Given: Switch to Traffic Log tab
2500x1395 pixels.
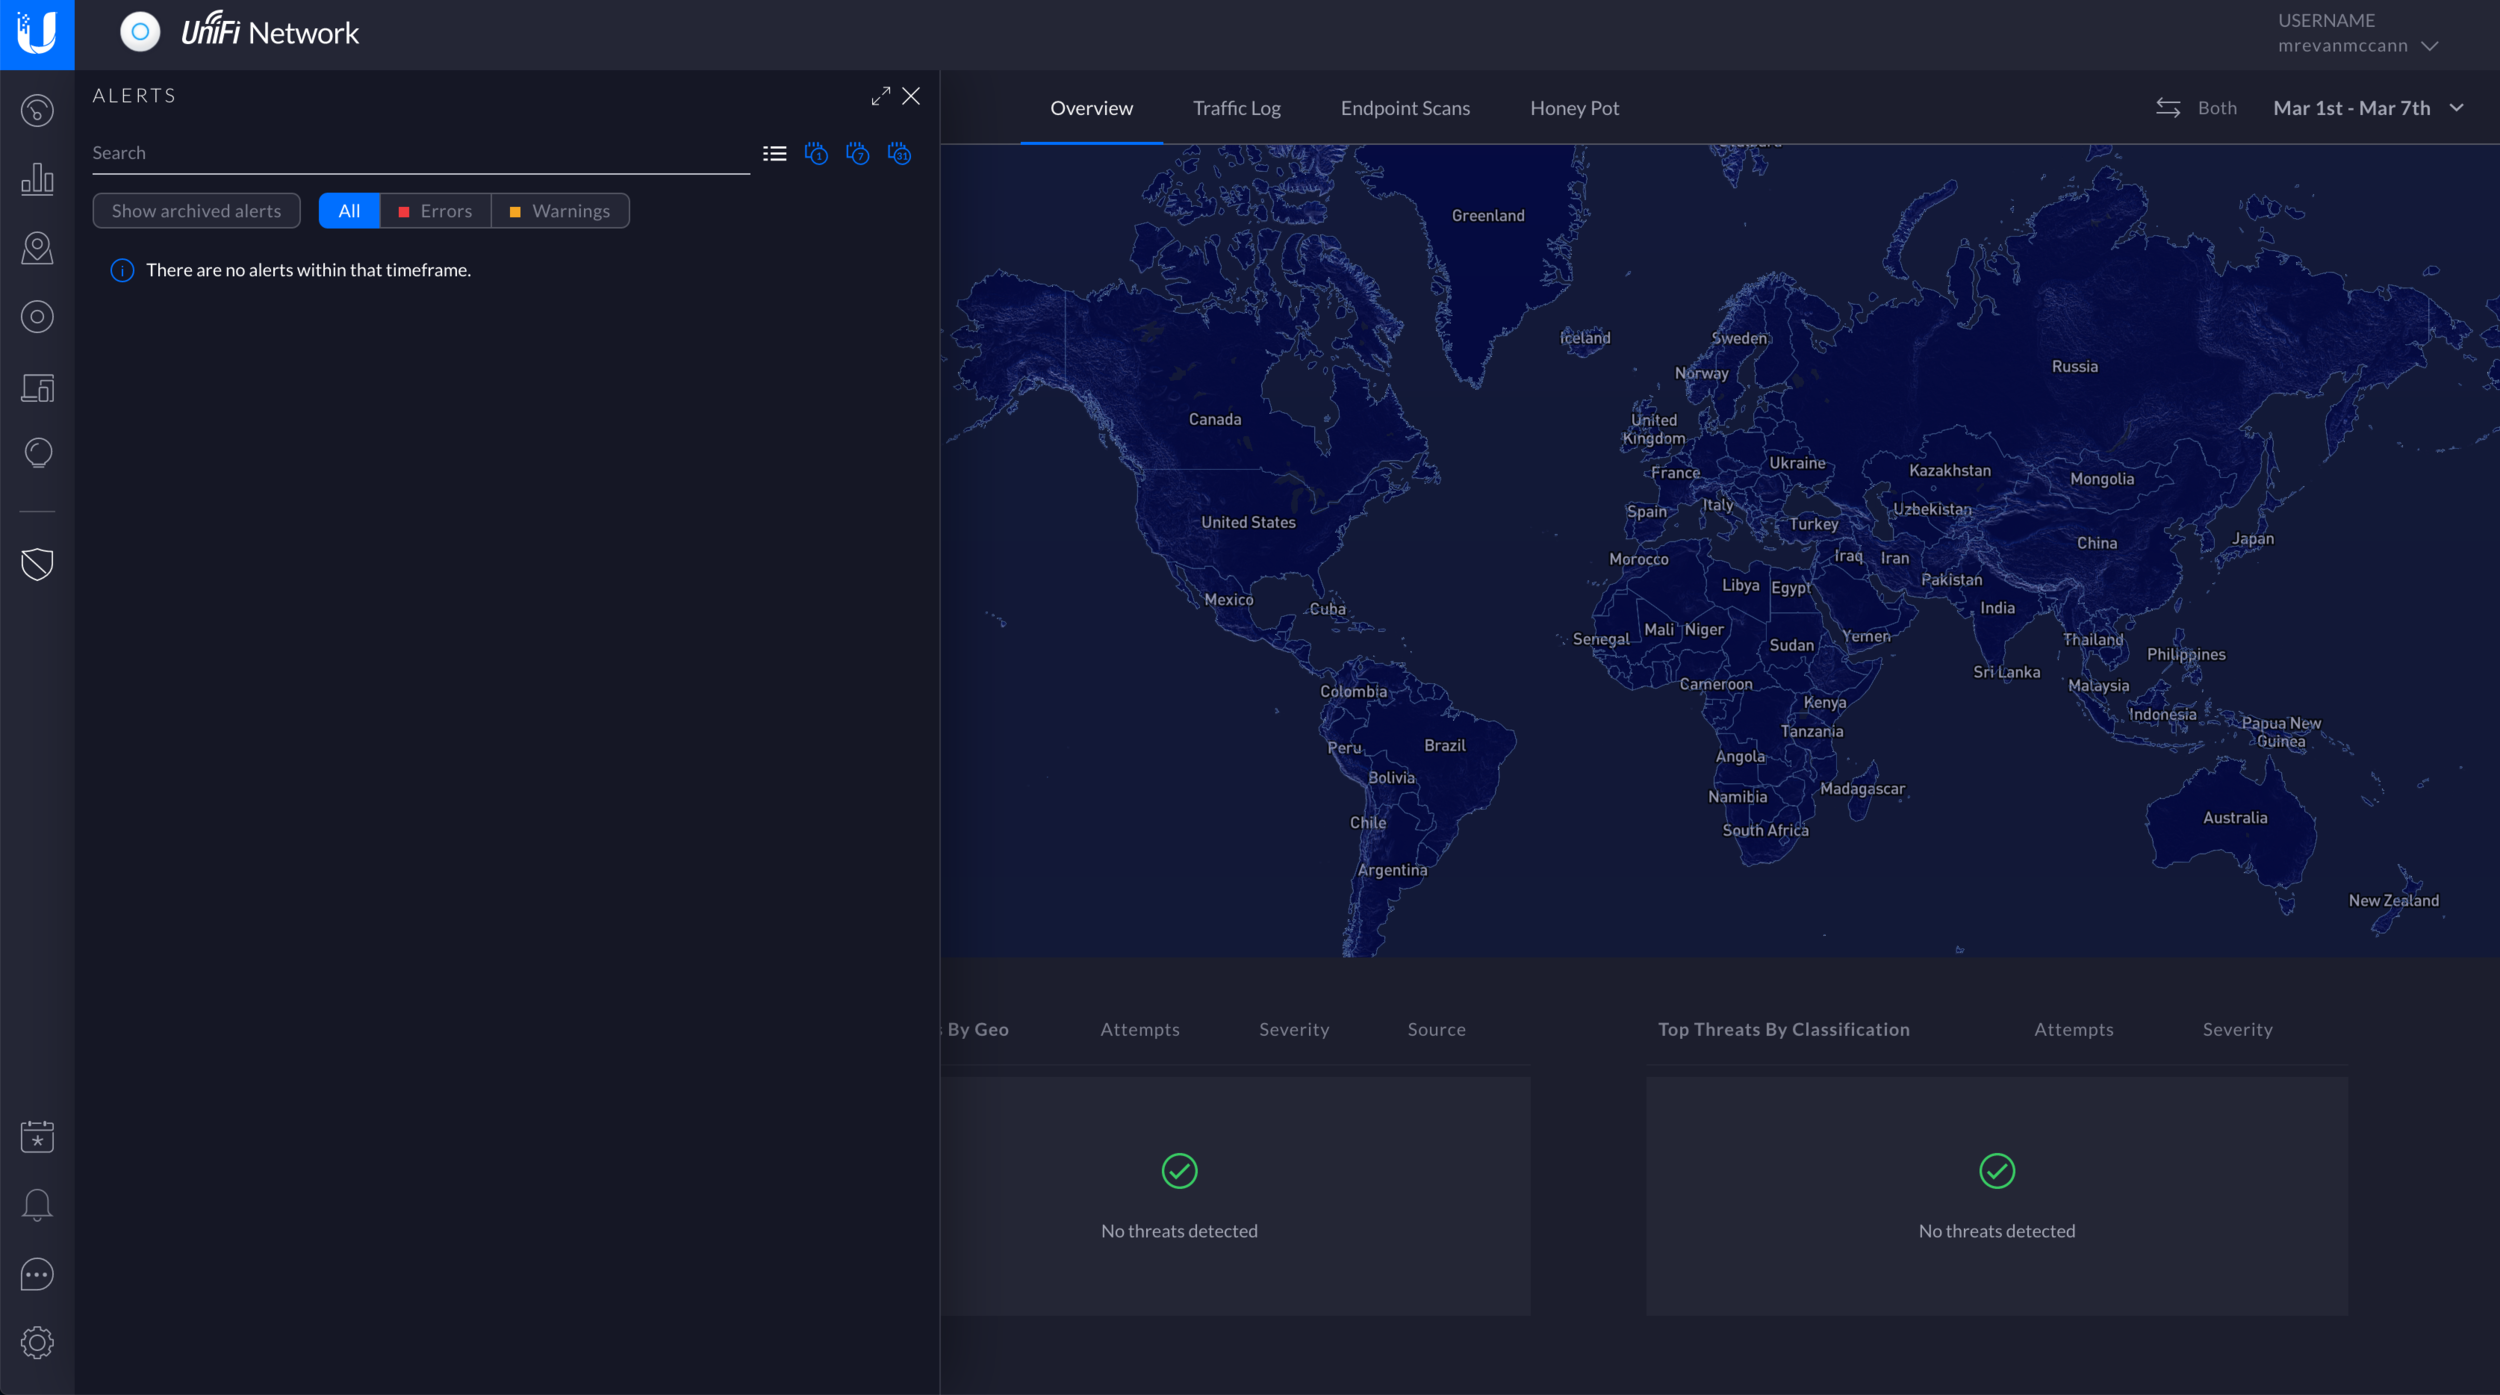Looking at the screenshot, I should pos(1236,107).
